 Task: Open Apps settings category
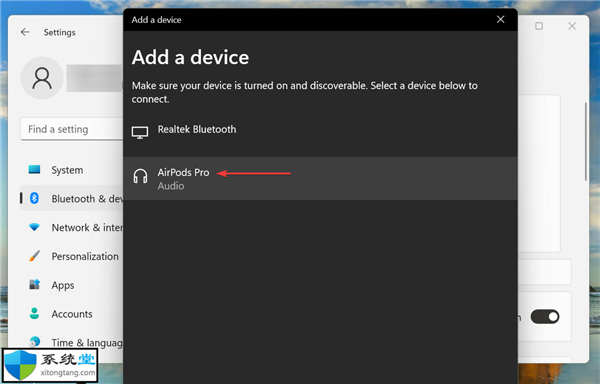(72, 285)
